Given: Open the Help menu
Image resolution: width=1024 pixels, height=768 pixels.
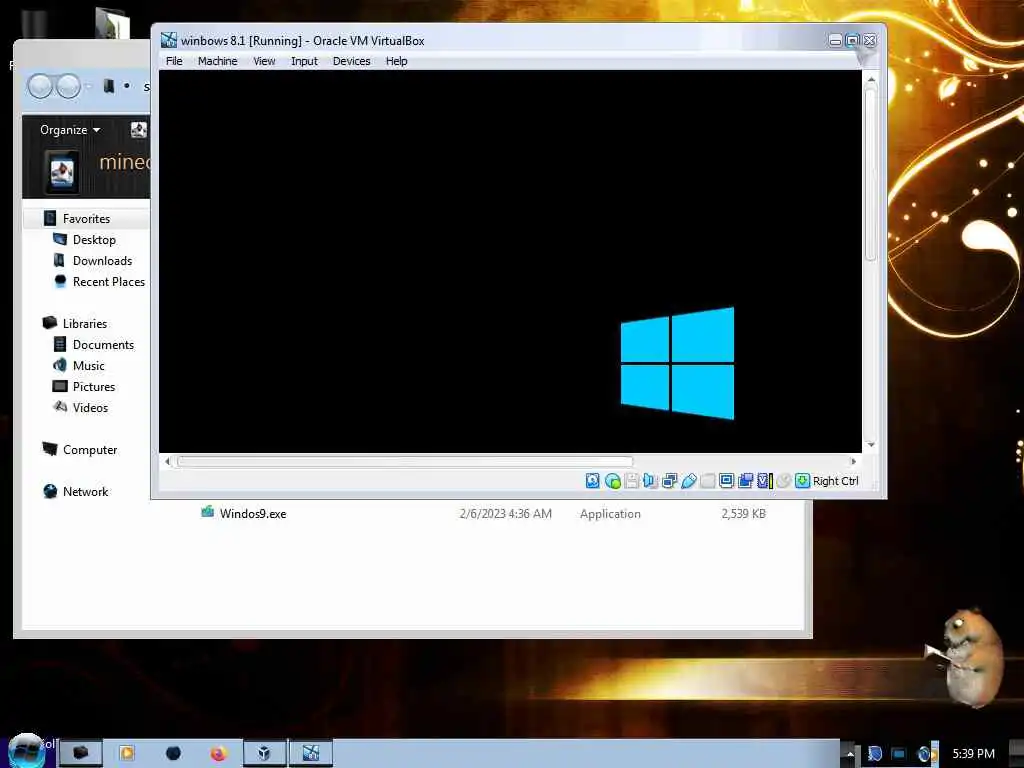Looking at the screenshot, I should 396,61.
